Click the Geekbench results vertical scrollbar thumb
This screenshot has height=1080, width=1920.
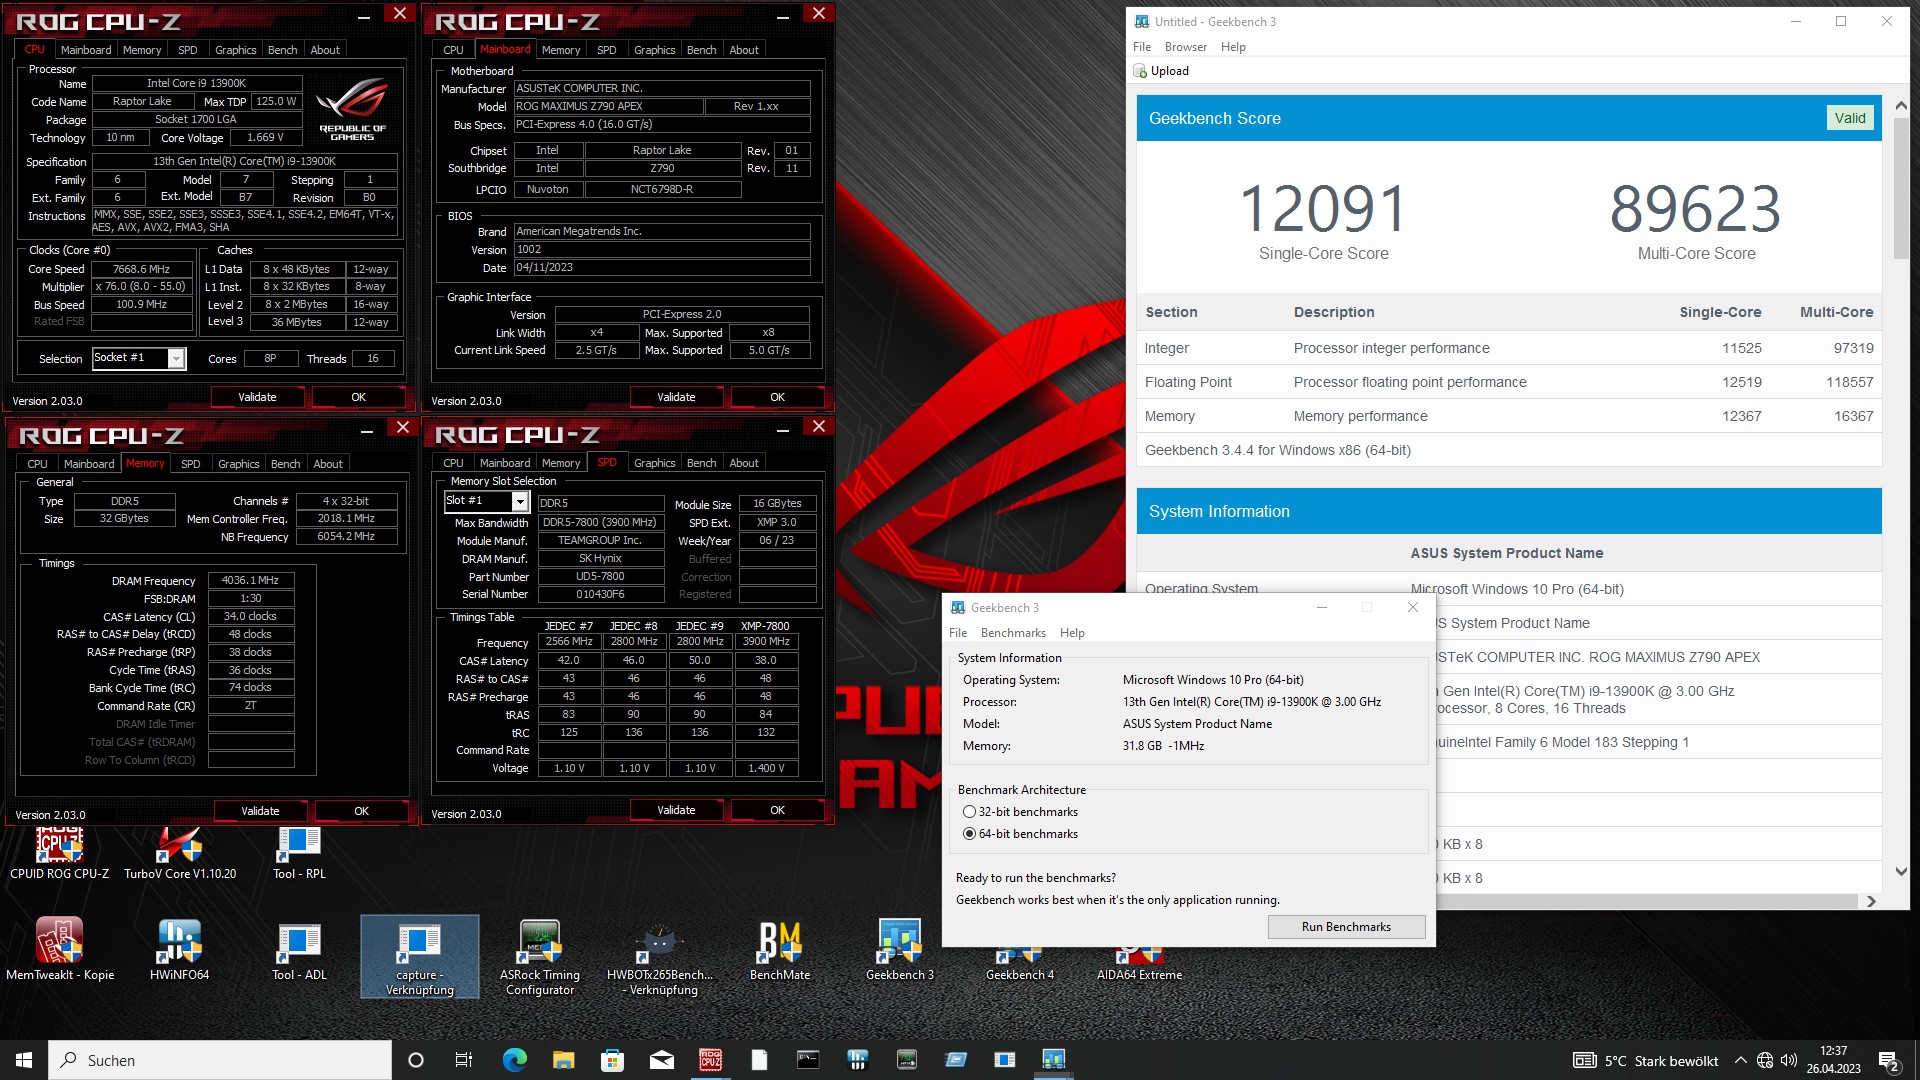click(1901, 190)
